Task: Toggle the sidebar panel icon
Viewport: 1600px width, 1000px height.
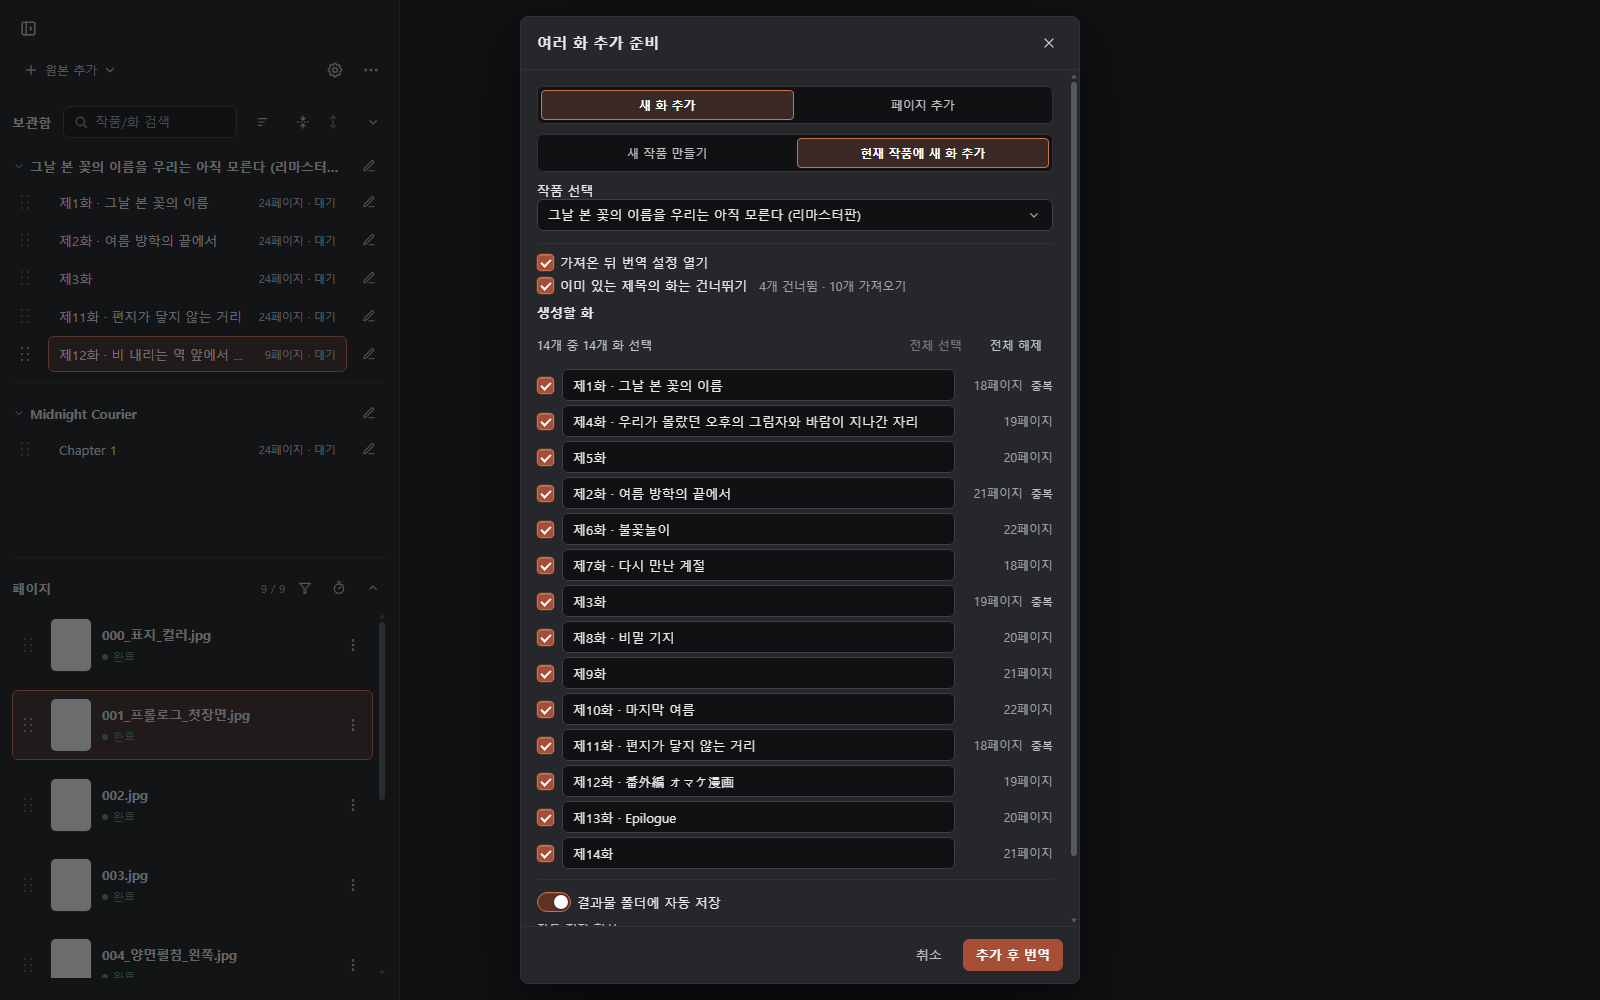Action: [29, 29]
